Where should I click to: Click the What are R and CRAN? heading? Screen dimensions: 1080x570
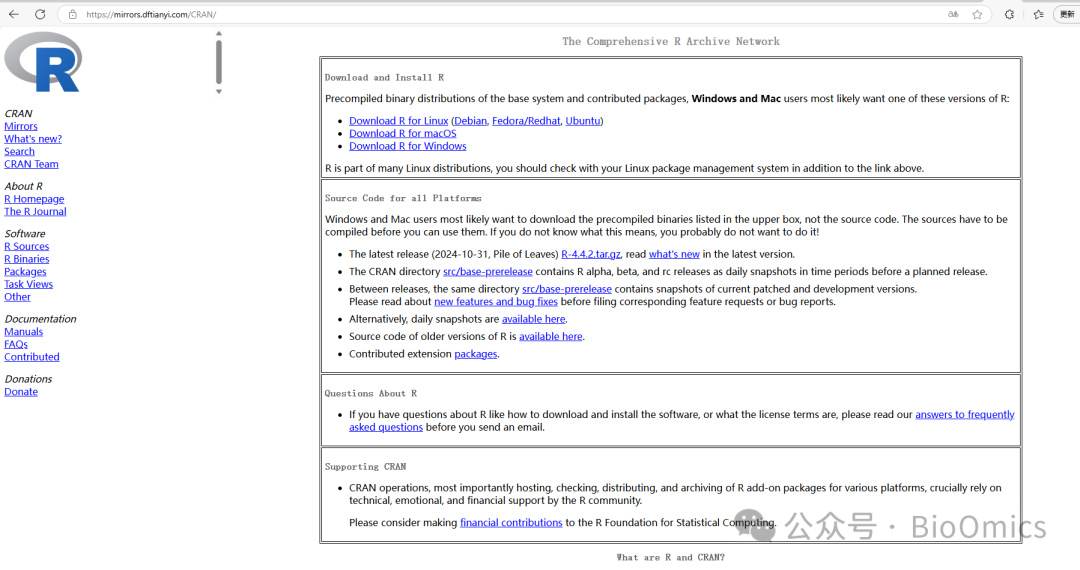(x=670, y=558)
